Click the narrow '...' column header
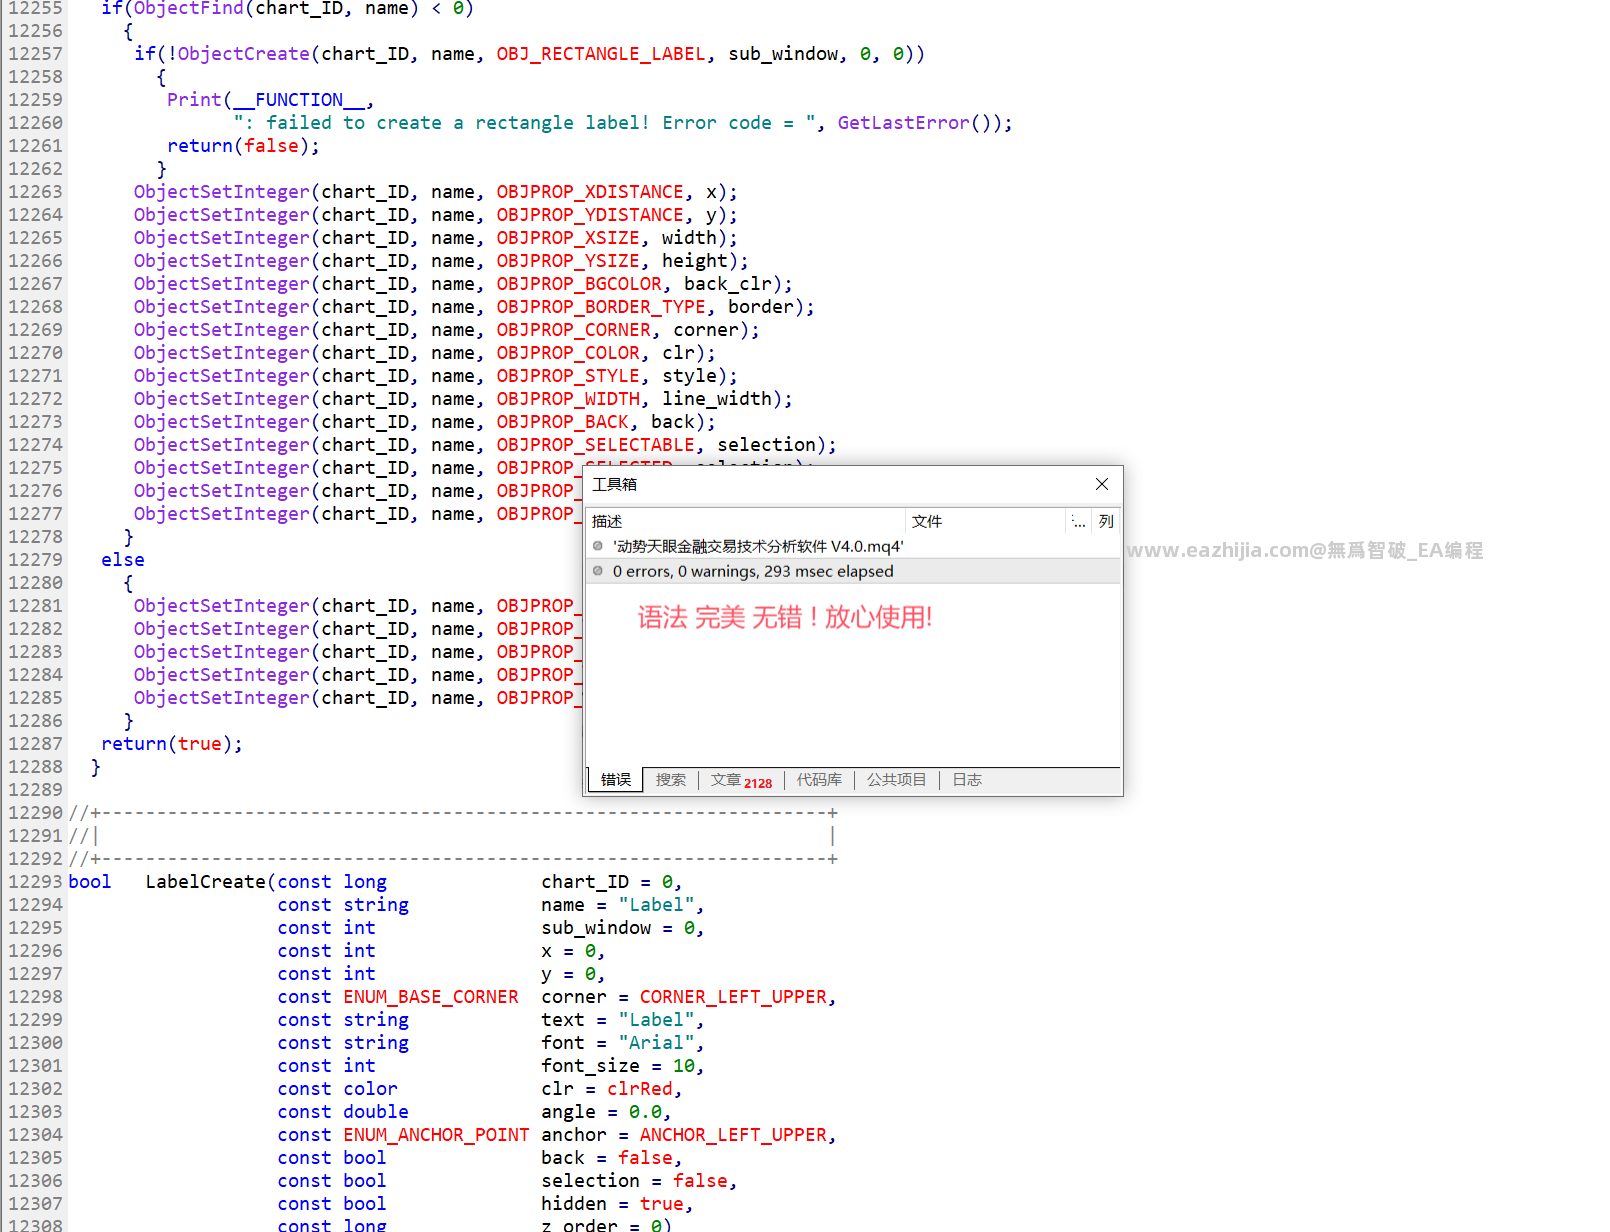Viewport: 1610px width, 1232px height. 1078,521
